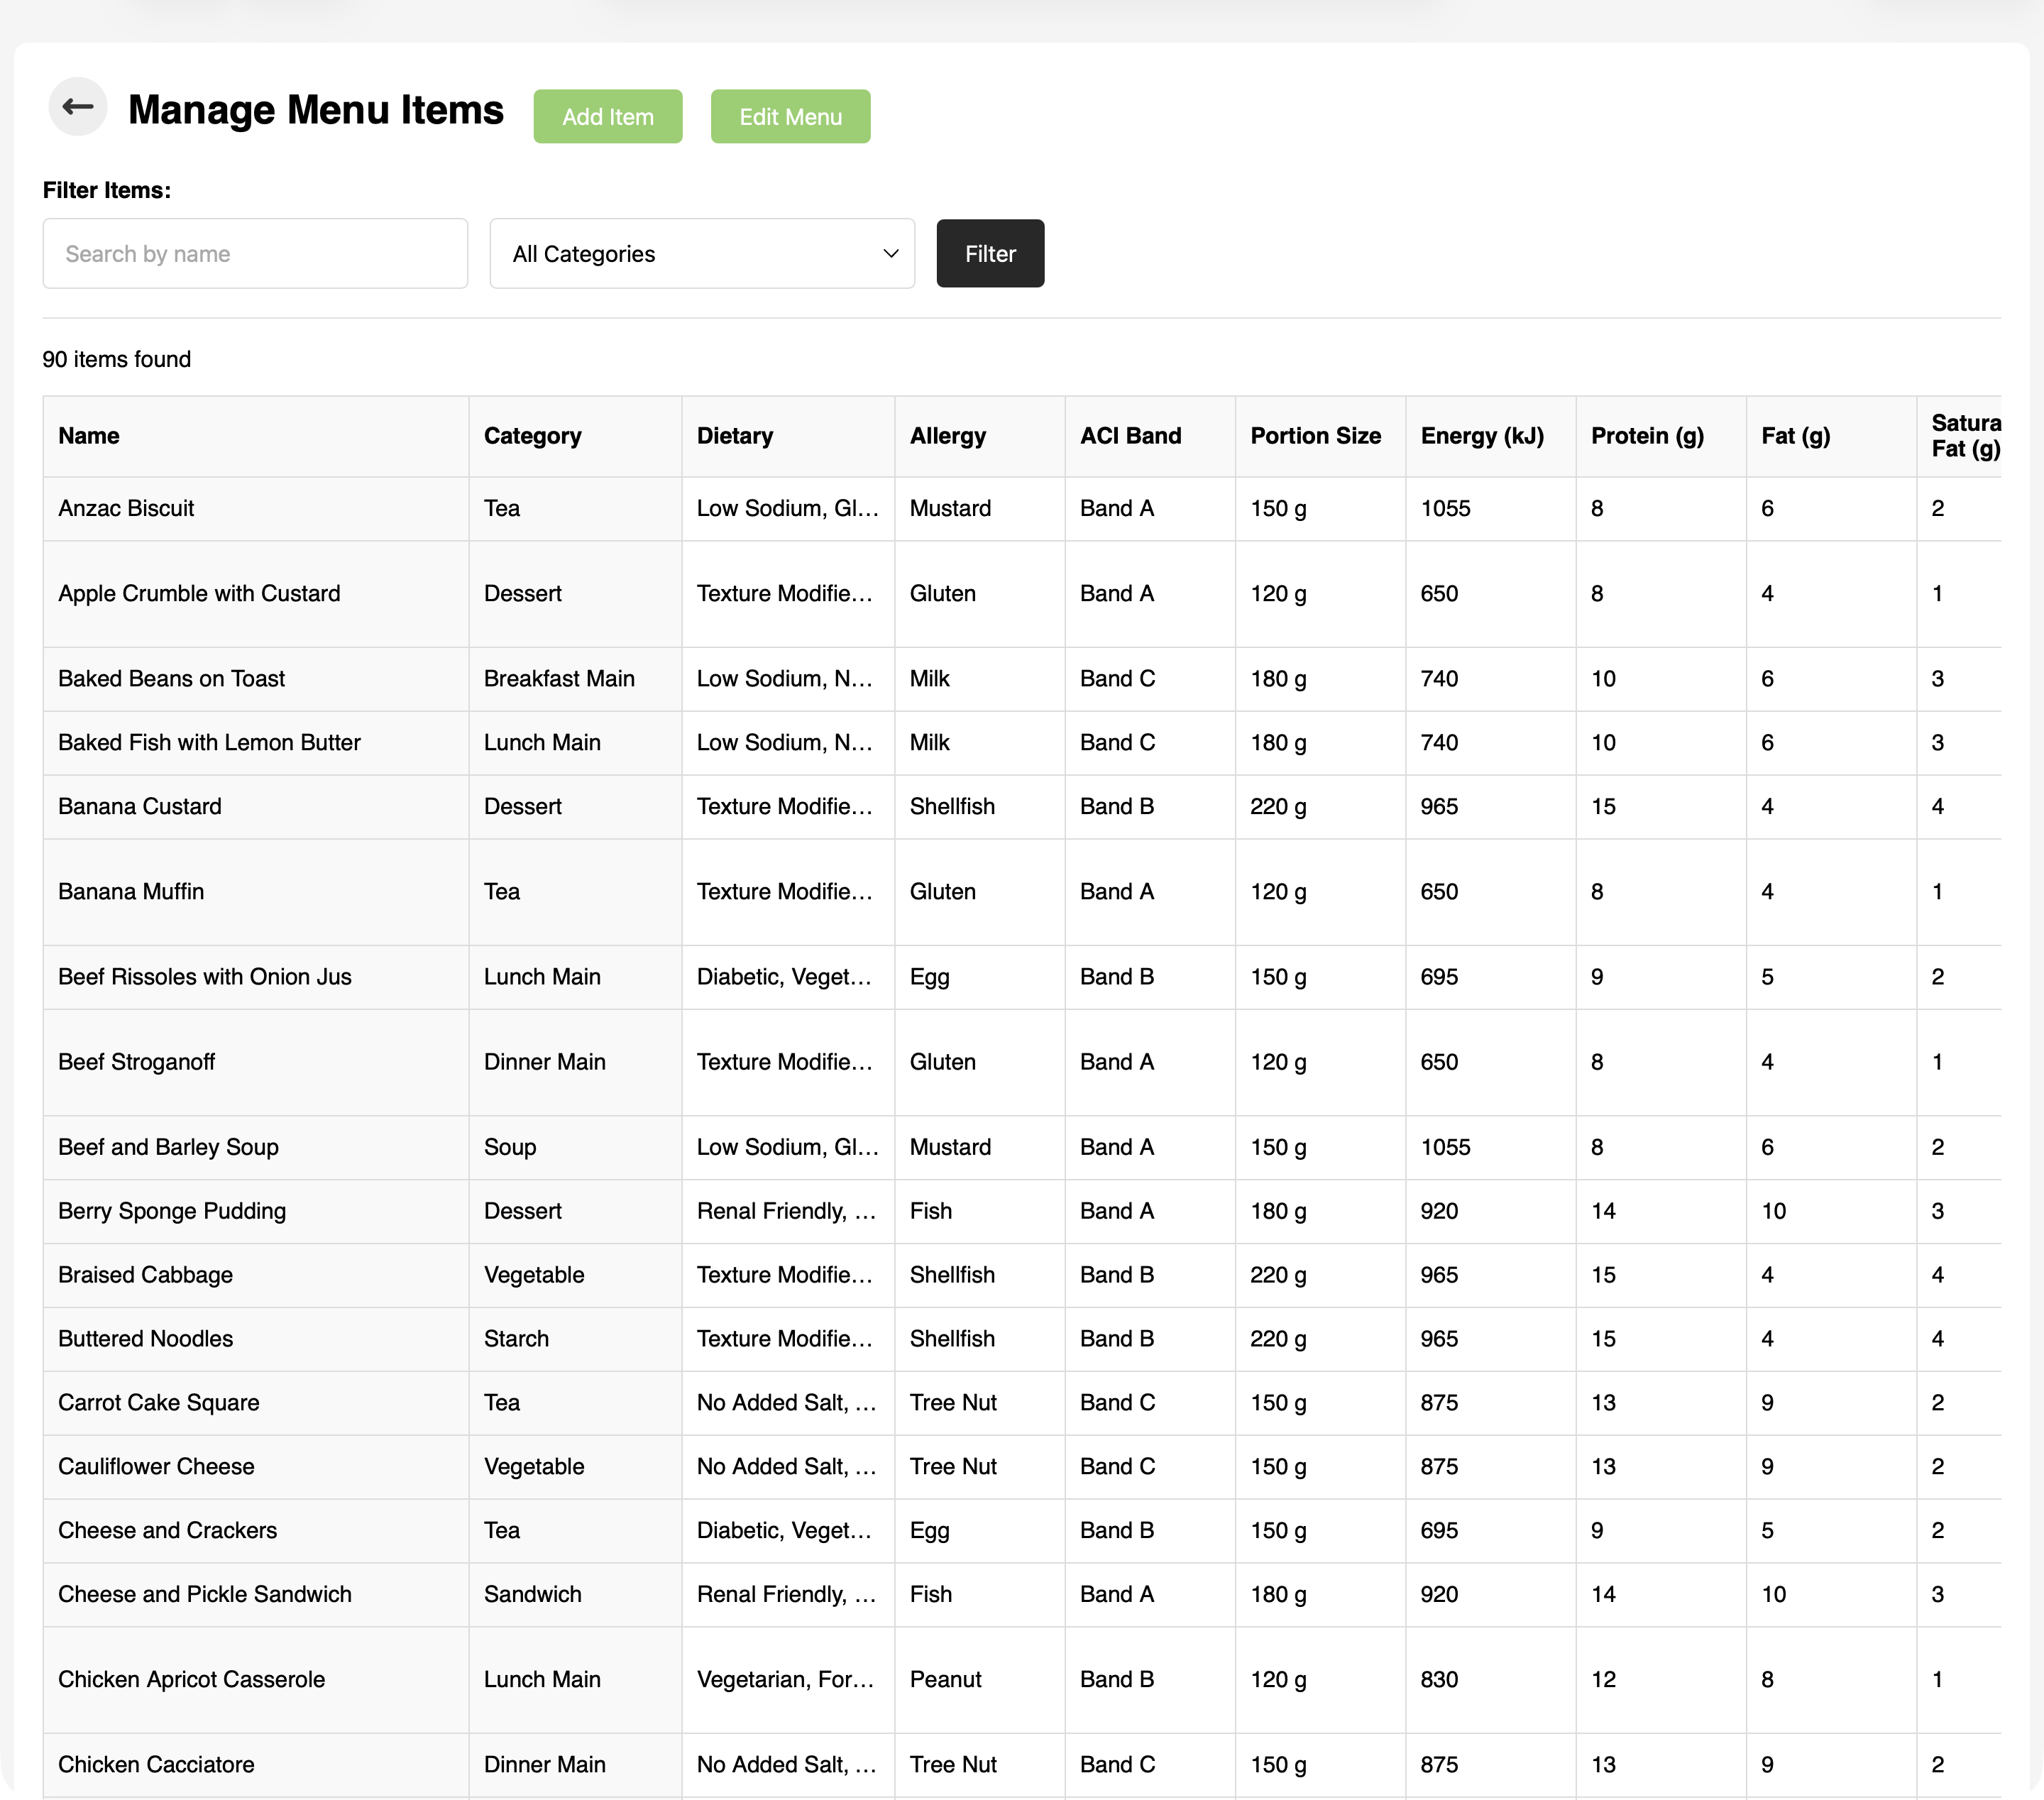2044x1800 pixels.
Task: Select Beef and Barley Soup
Action: (x=168, y=1146)
